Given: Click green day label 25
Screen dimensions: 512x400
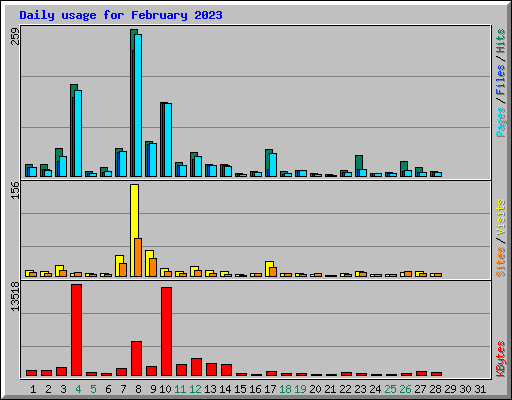Looking at the screenshot, I should (390, 389).
